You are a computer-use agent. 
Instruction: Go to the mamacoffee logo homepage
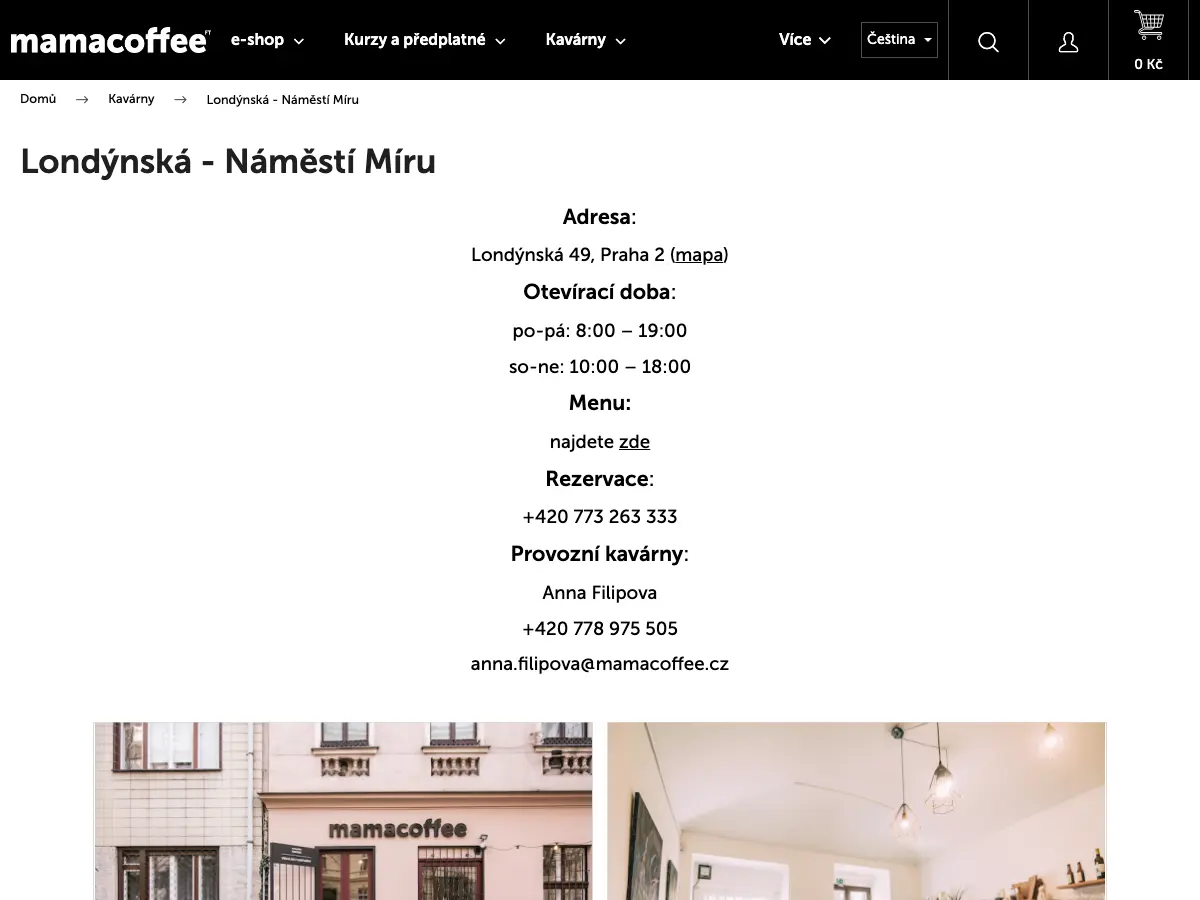click(110, 41)
